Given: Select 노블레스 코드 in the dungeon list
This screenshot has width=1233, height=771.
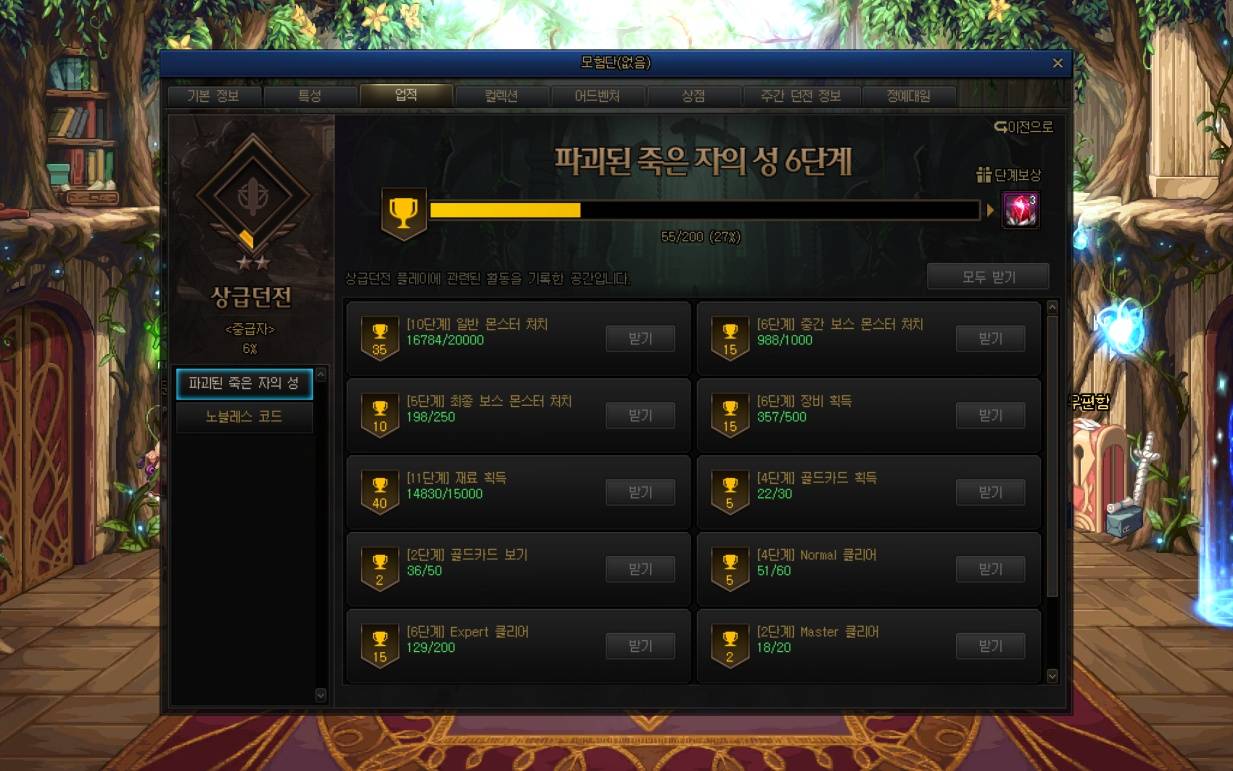Looking at the screenshot, I should tap(244, 417).
